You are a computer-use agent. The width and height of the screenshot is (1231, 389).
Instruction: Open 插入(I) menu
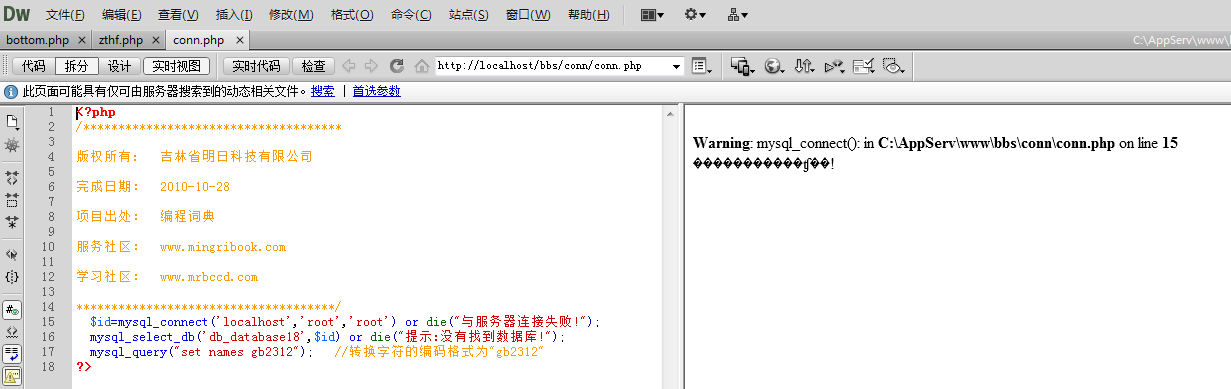[x=234, y=15]
